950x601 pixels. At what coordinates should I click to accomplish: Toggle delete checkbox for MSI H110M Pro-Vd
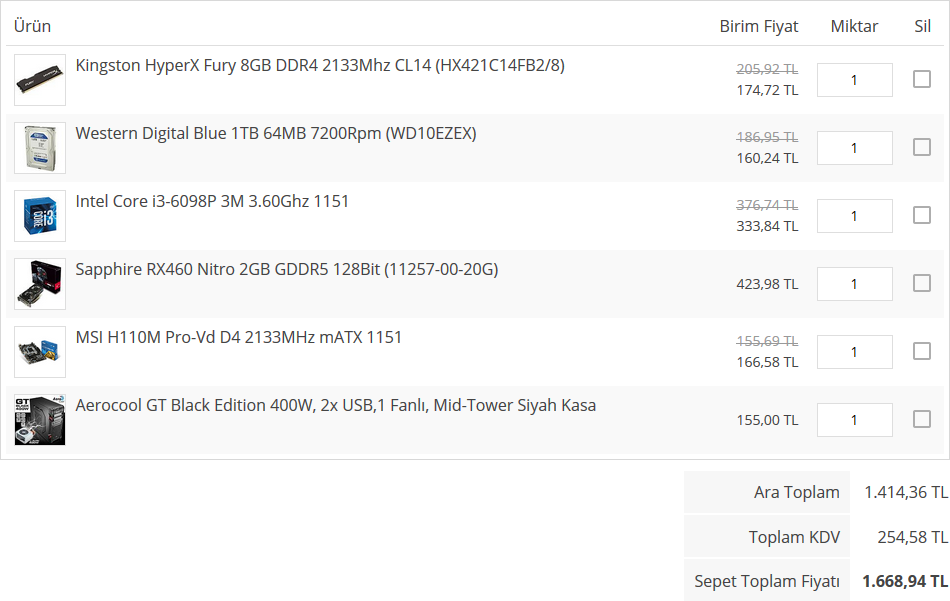[922, 351]
